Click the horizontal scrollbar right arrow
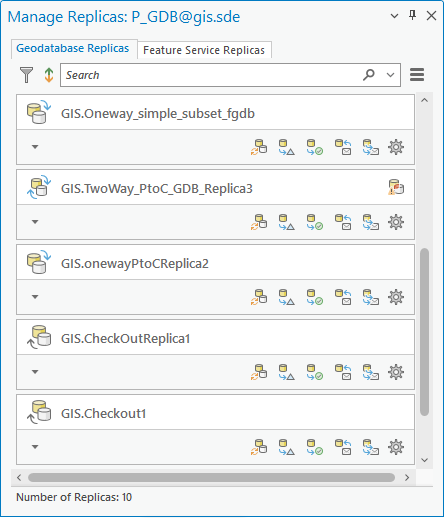This screenshot has width=444, height=518. 407,478
